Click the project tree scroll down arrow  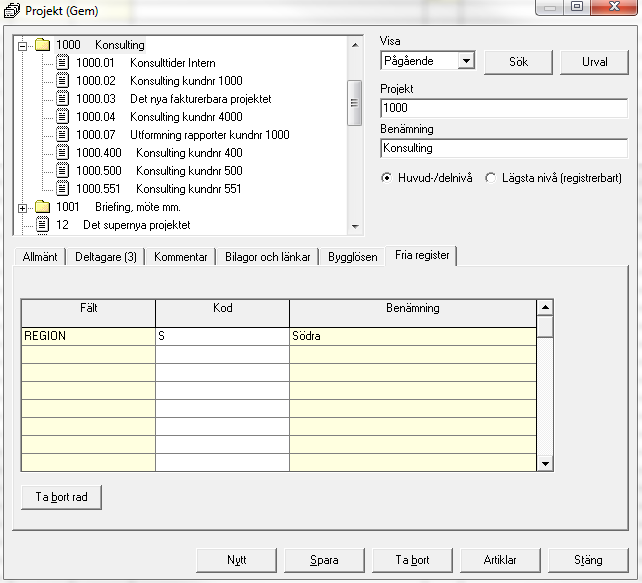pos(355,226)
